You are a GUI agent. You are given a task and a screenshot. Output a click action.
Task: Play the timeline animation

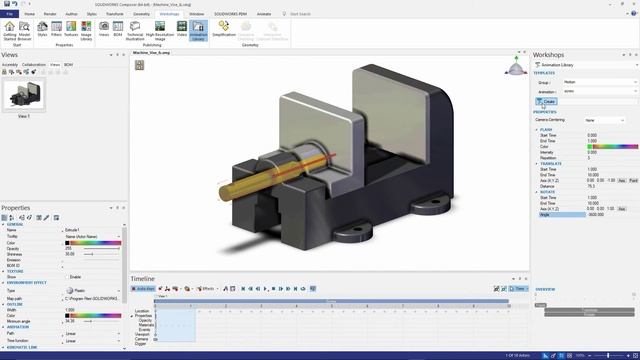click(266, 289)
